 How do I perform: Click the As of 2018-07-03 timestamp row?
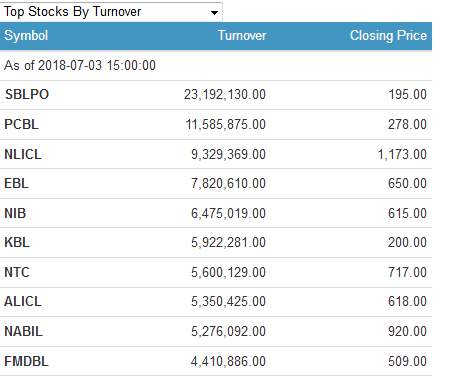(x=216, y=65)
